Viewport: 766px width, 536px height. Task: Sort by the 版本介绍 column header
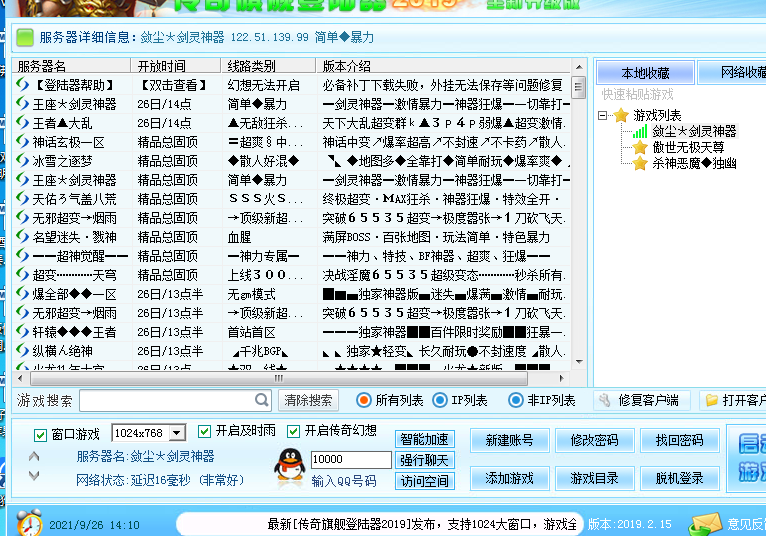click(x=443, y=65)
